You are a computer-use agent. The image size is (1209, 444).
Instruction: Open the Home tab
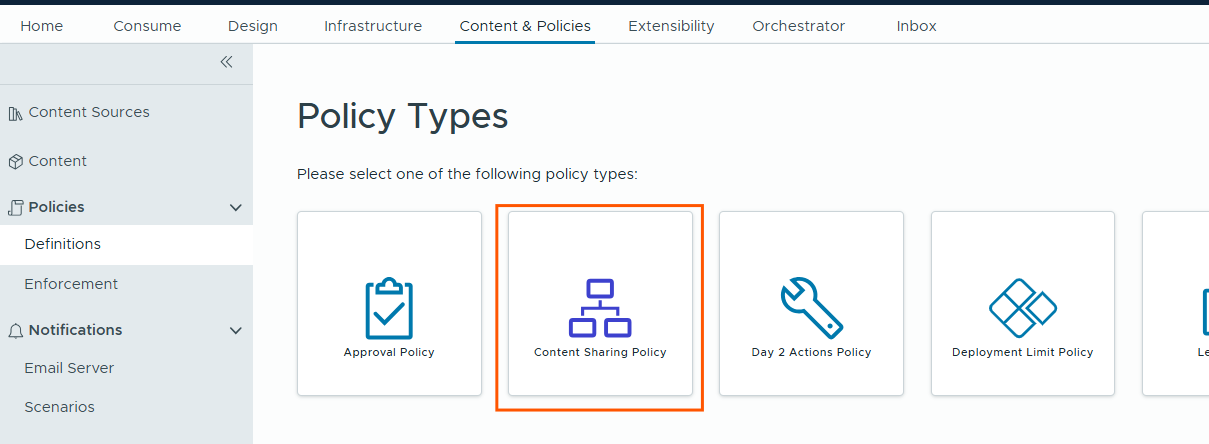point(41,26)
